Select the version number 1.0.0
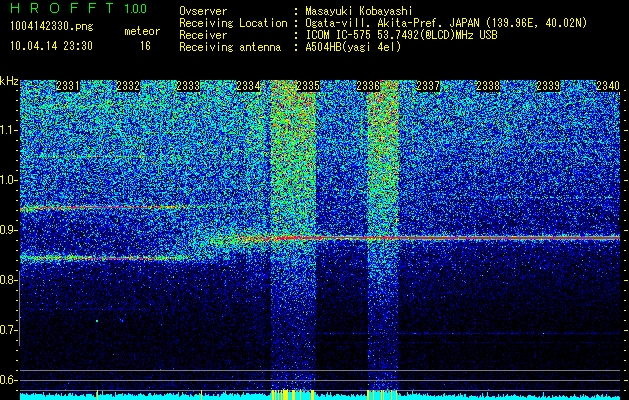 click(x=136, y=9)
